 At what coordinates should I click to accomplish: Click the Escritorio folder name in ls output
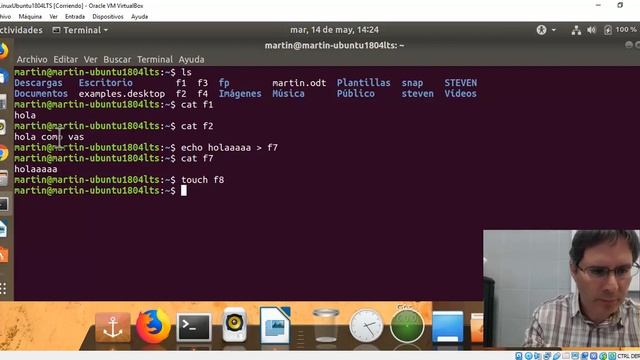pyautogui.click(x=106, y=83)
